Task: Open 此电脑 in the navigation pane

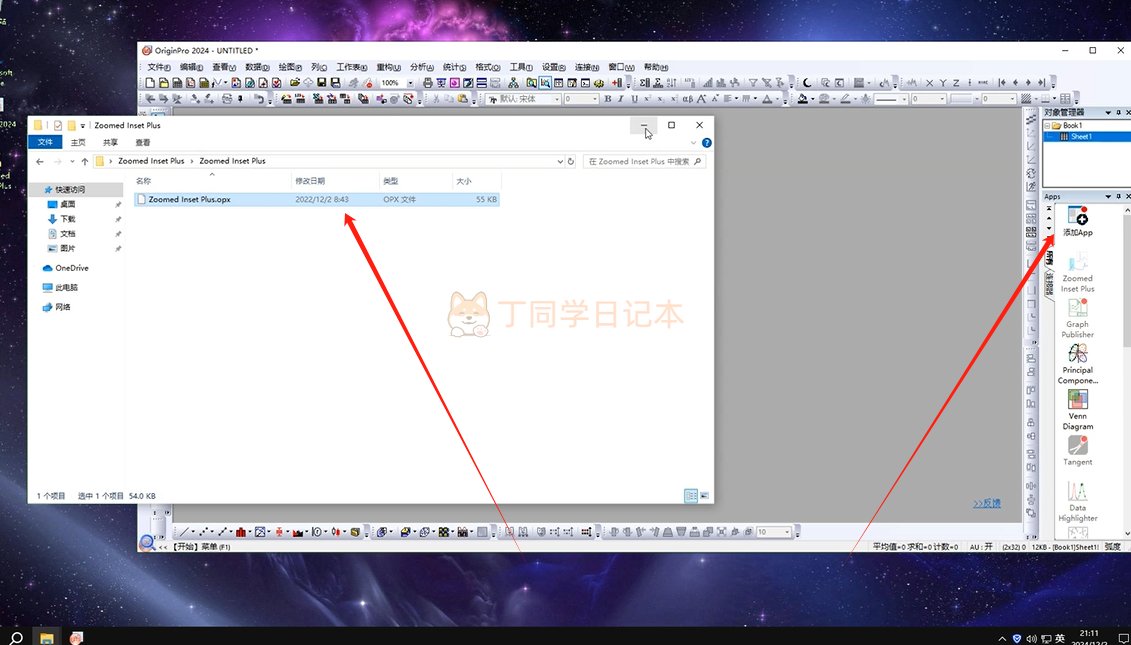Action: point(66,287)
